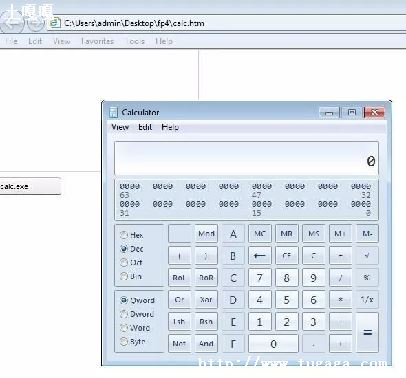Screen dimensions: 406x378
Task: Open the browser Help menu
Action: (164, 41)
